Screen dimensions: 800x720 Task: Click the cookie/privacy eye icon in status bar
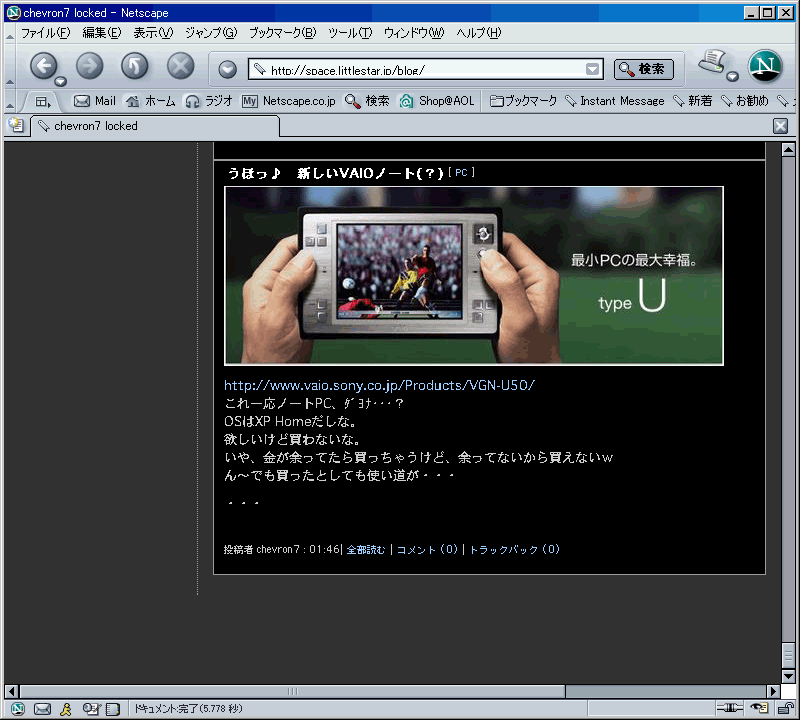[759, 708]
